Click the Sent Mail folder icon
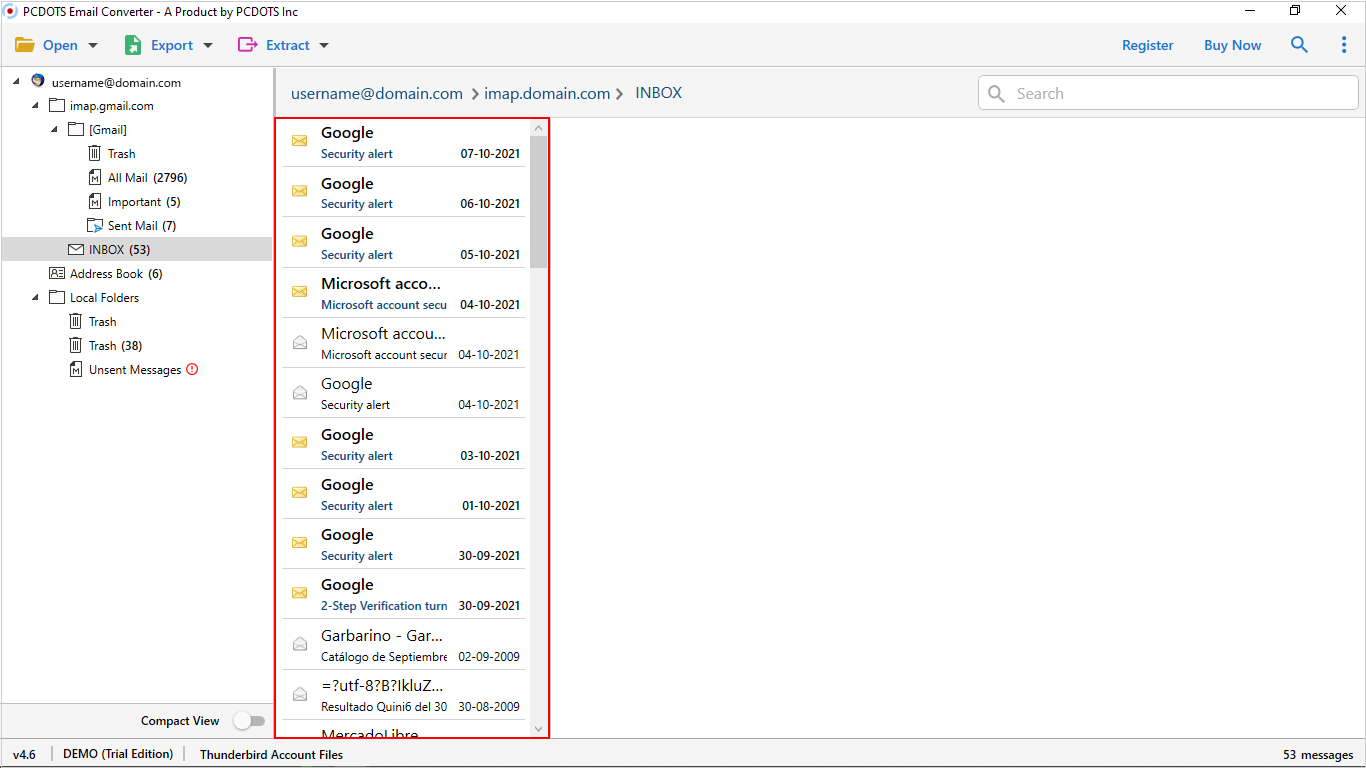This screenshot has height=768, width=1366. pyautogui.click(x=95, y=225)
